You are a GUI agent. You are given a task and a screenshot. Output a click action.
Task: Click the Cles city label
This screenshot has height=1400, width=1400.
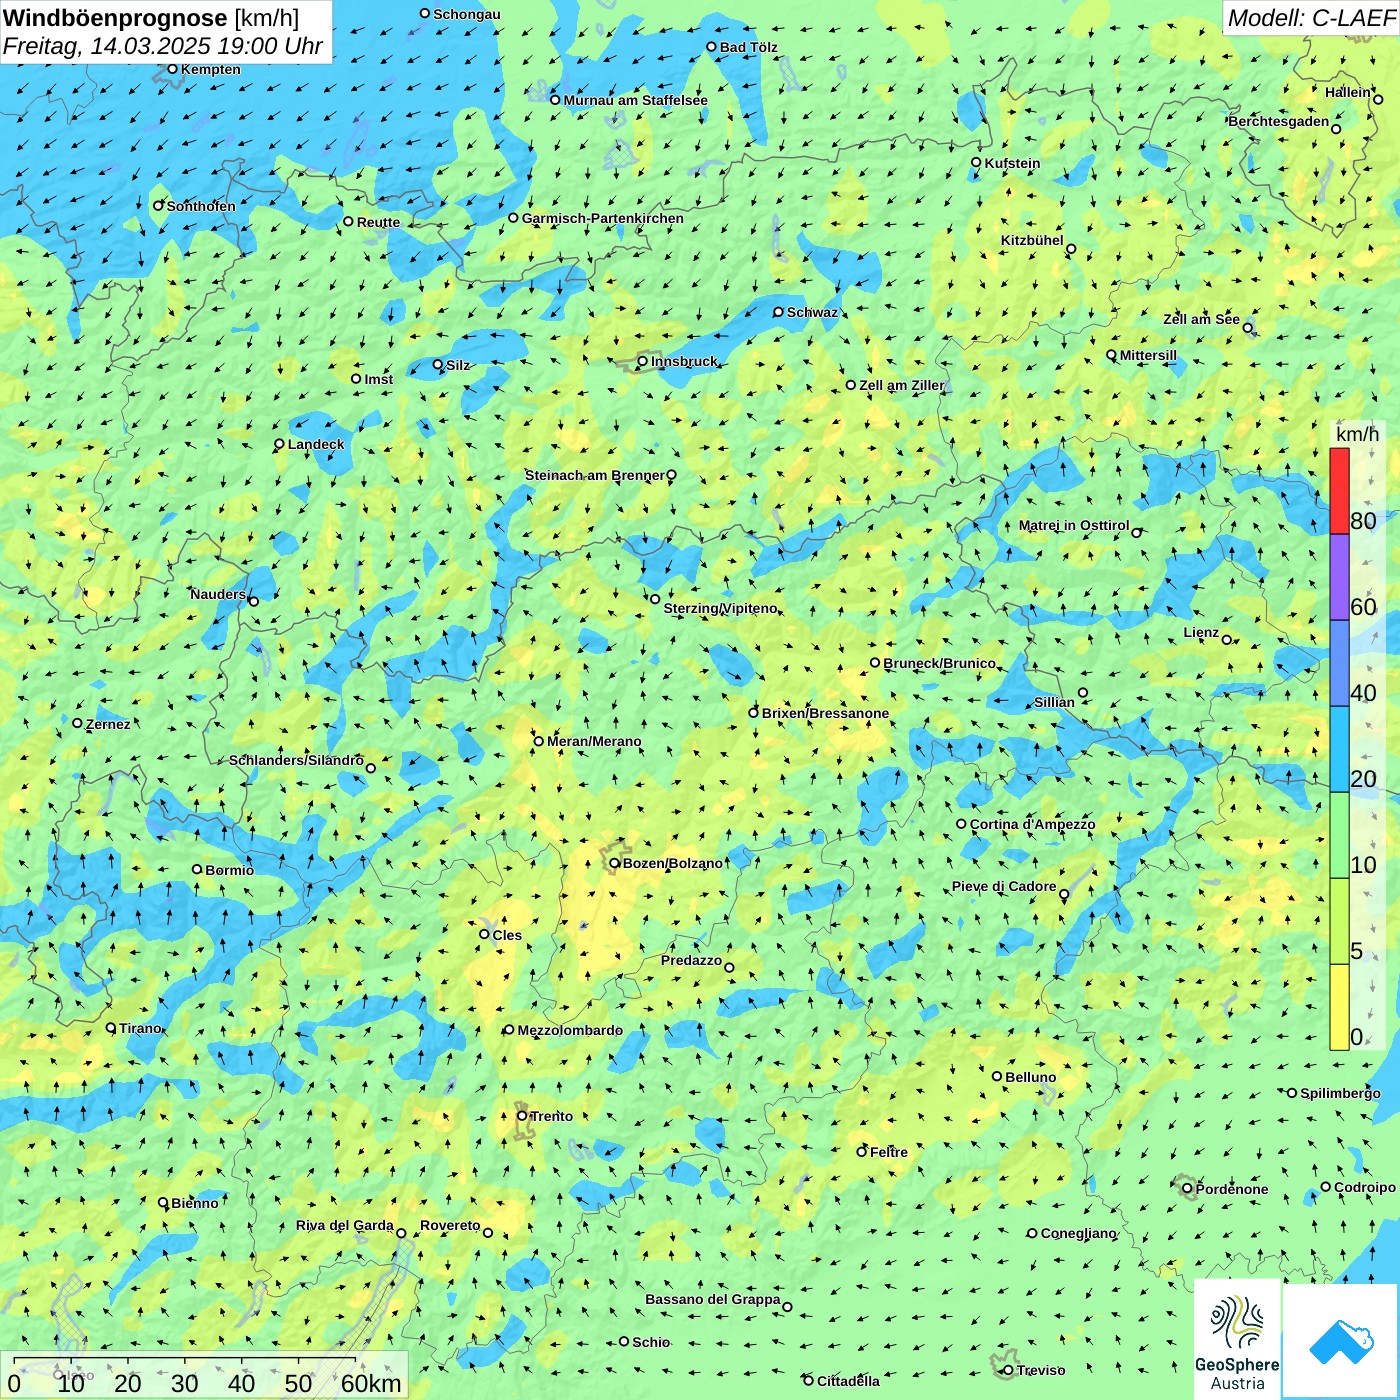(x=507, y=935)
